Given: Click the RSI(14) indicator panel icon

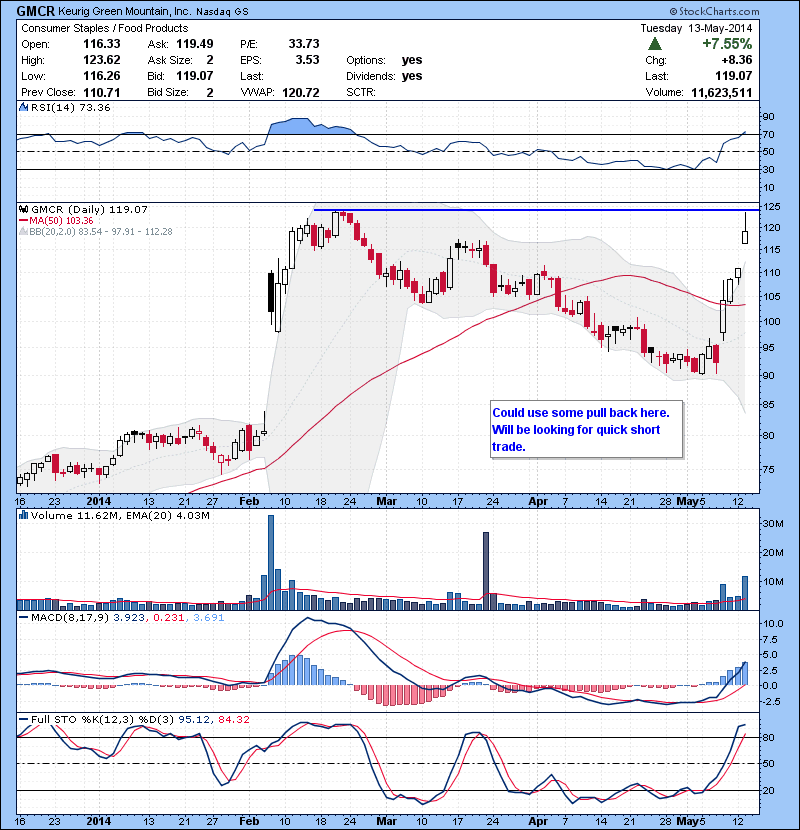Looking at the screenshot, I should click(23, 107).
